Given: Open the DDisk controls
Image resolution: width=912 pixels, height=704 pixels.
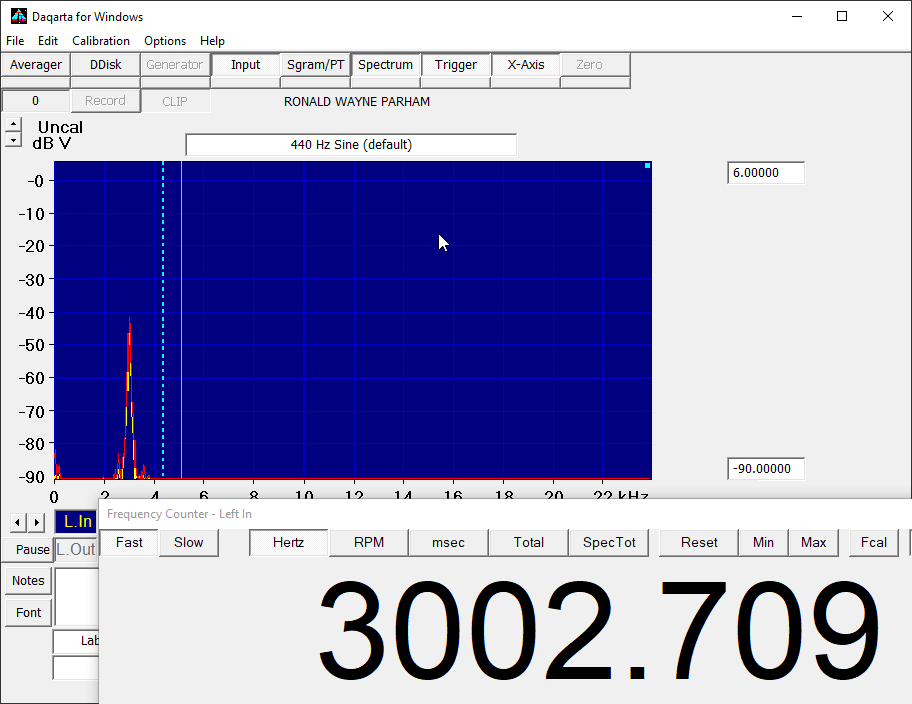Looking at the screenshot, I should (105, 65).
